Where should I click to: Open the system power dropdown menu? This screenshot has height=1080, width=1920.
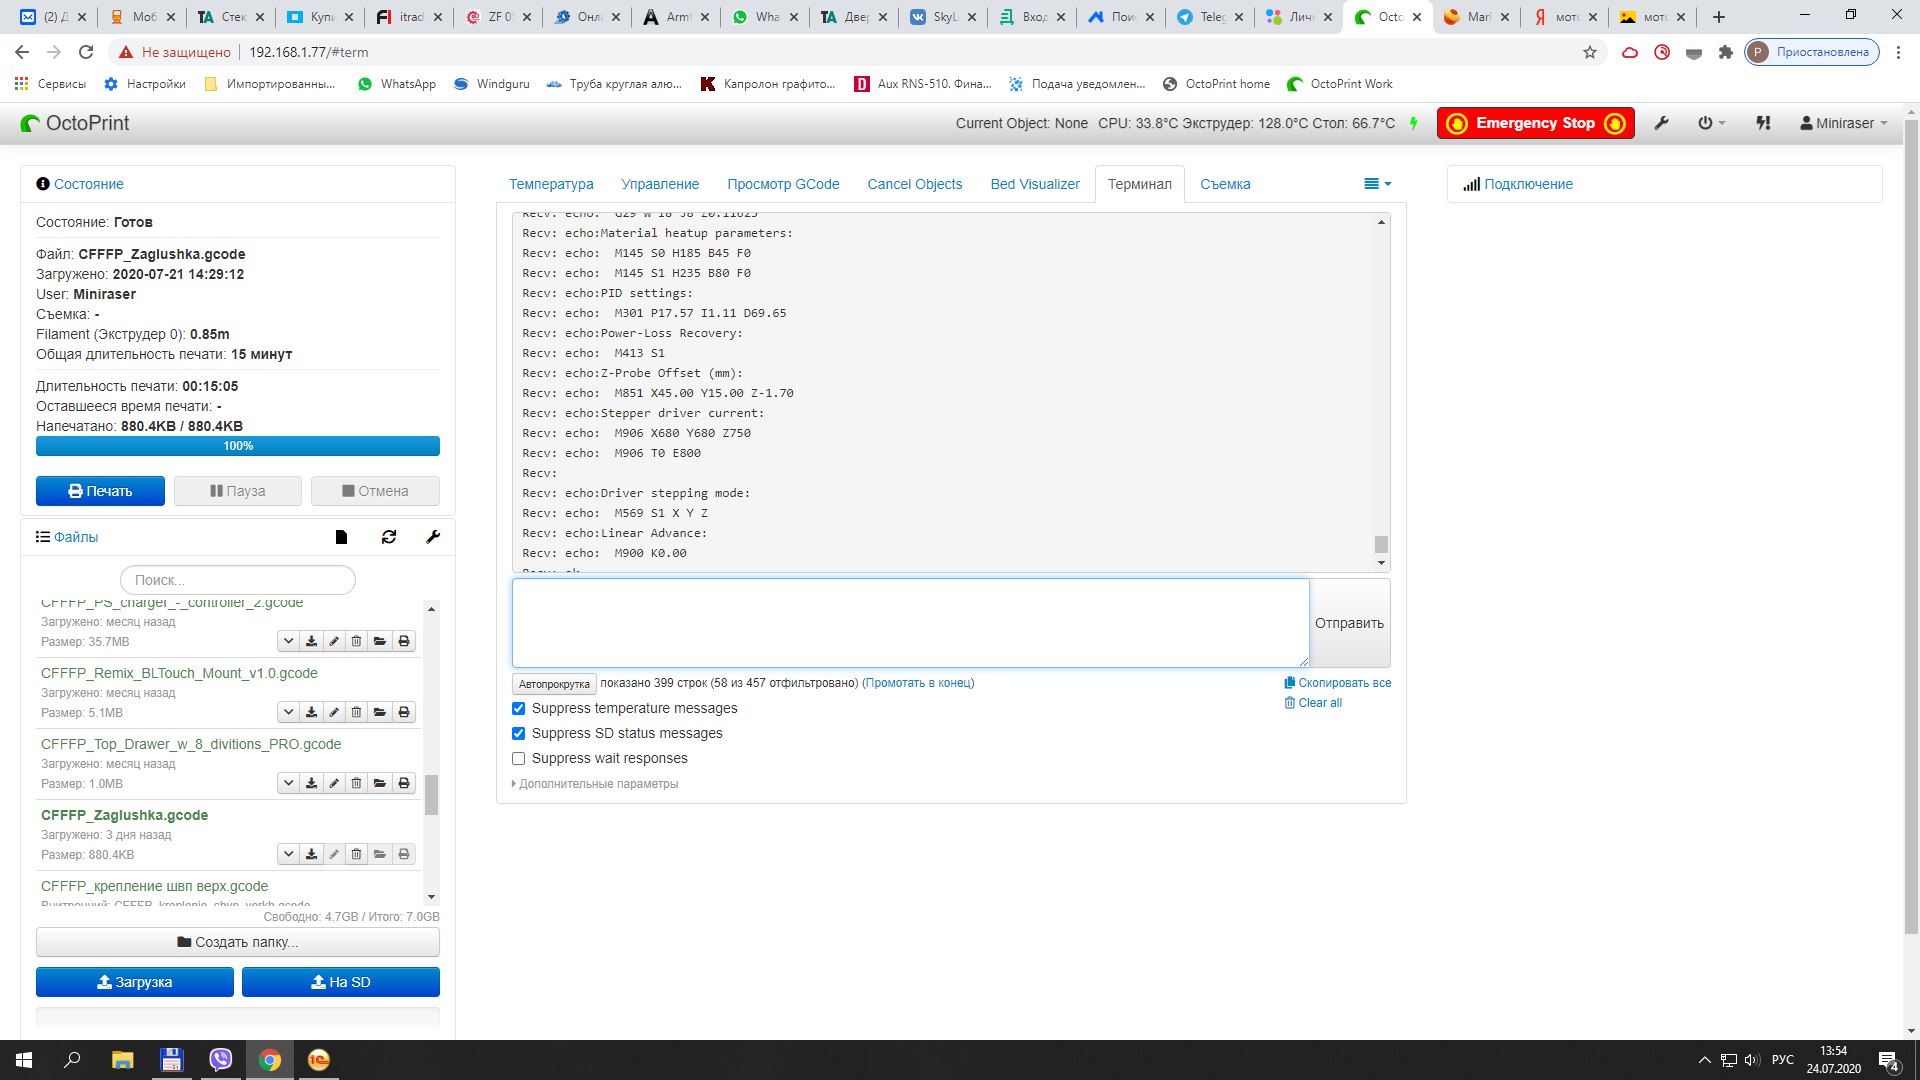coord(1711,123)
